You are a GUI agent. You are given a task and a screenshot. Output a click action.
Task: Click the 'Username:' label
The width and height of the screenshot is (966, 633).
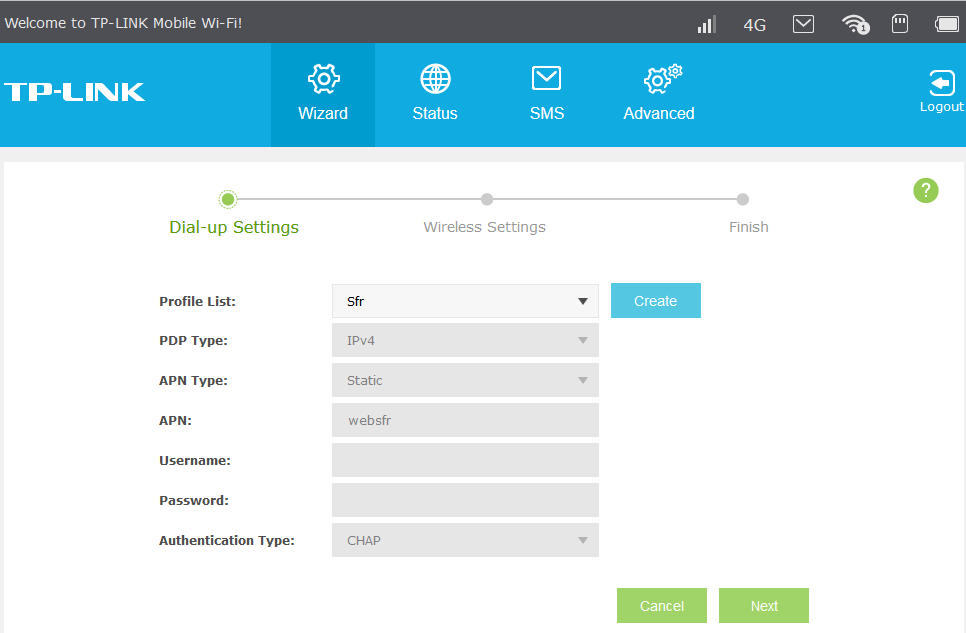click(195, 460)
